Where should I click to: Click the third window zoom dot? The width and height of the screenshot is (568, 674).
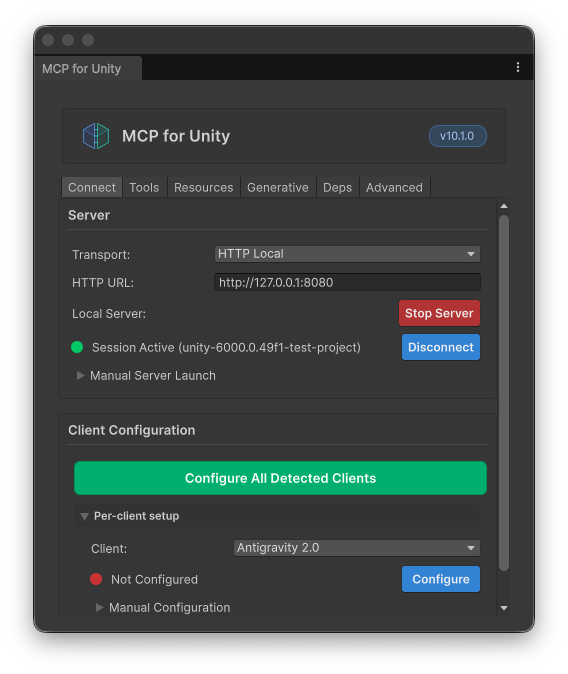point(88,40)
